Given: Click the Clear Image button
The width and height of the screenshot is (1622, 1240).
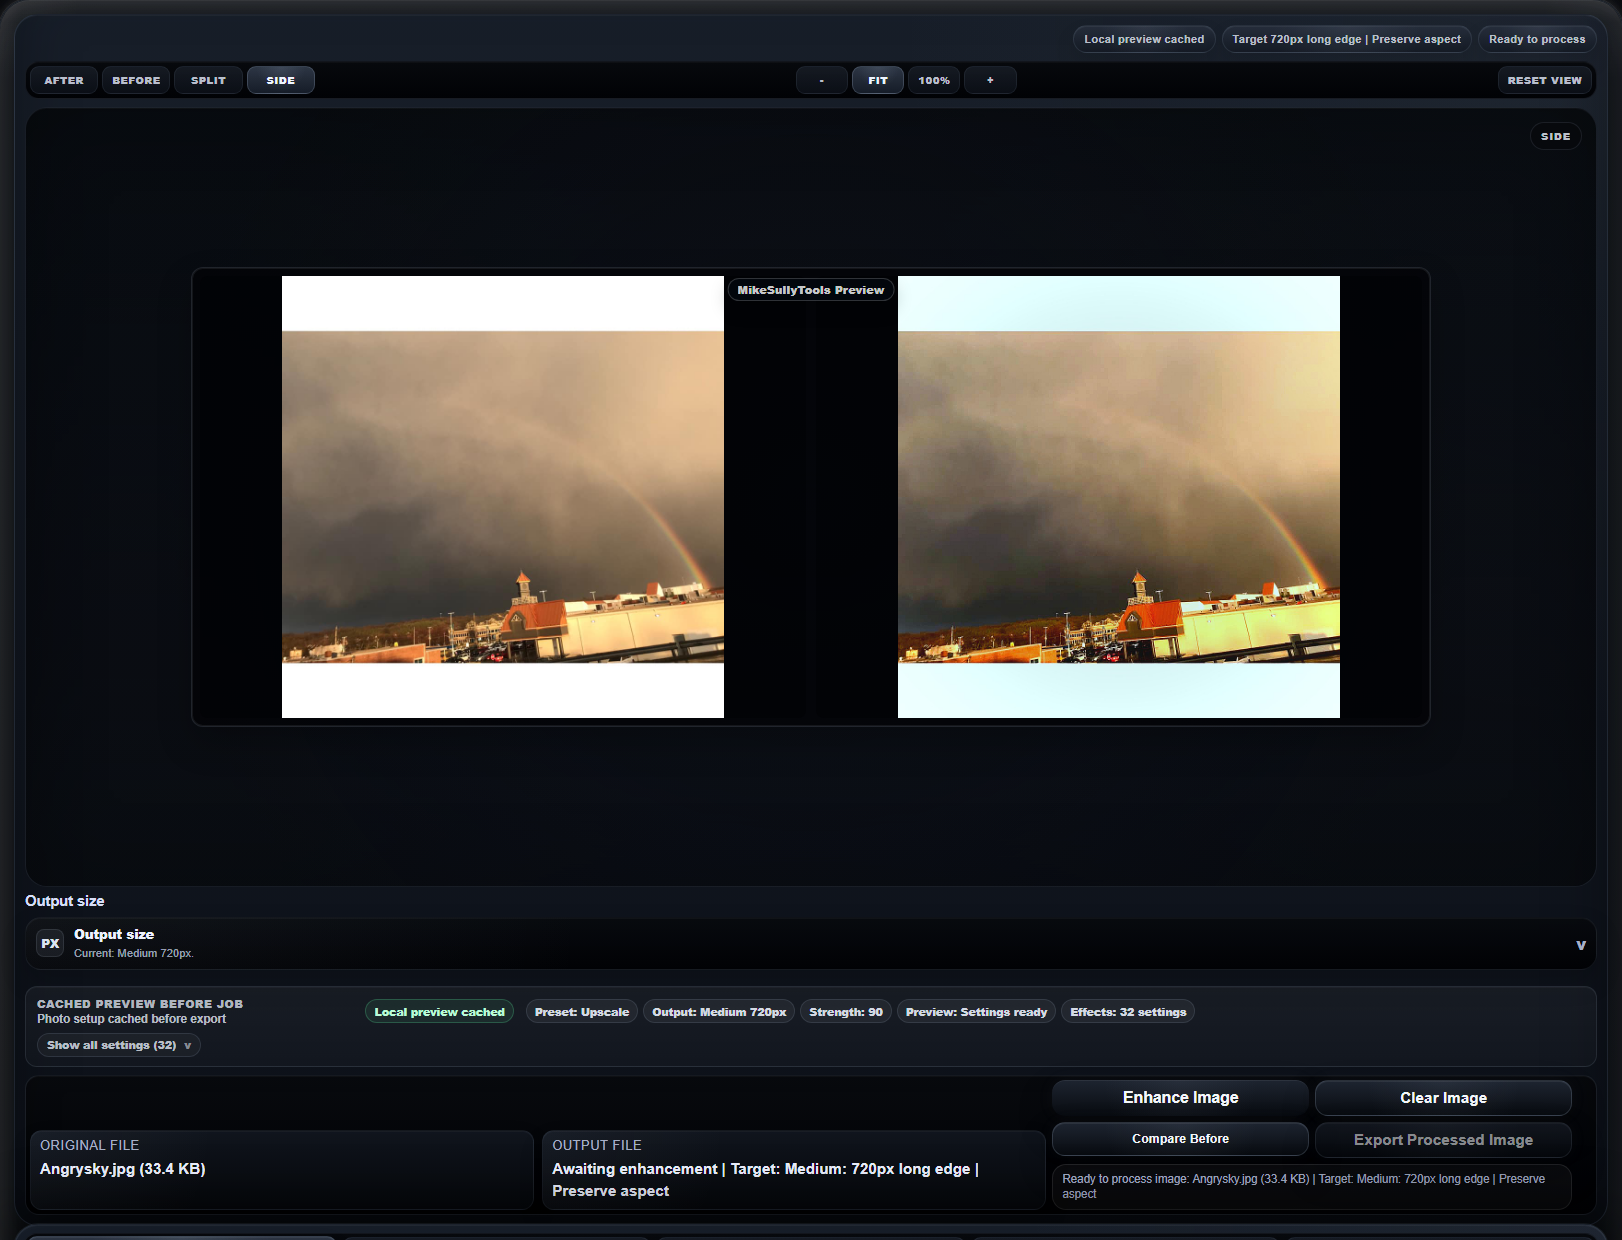Looking at the screenshot, I should [x=1443, y=1098].
